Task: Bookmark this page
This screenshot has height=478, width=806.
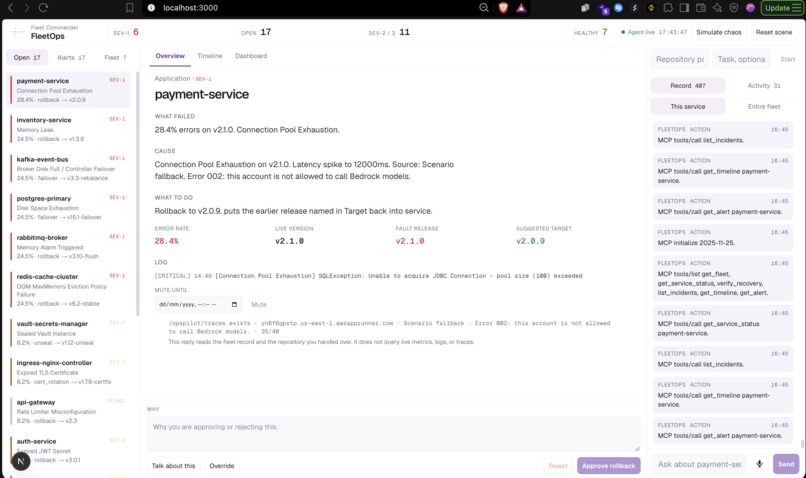Action: coord(130,8)
